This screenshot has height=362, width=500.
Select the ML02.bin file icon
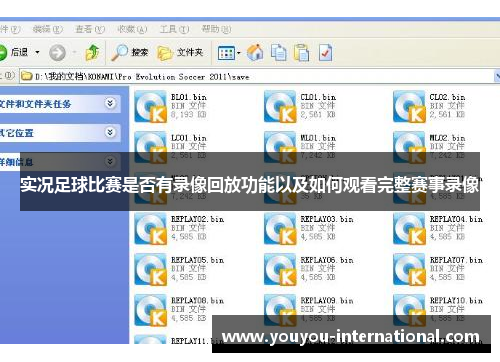pyautogui.click(x=409, y=147)
